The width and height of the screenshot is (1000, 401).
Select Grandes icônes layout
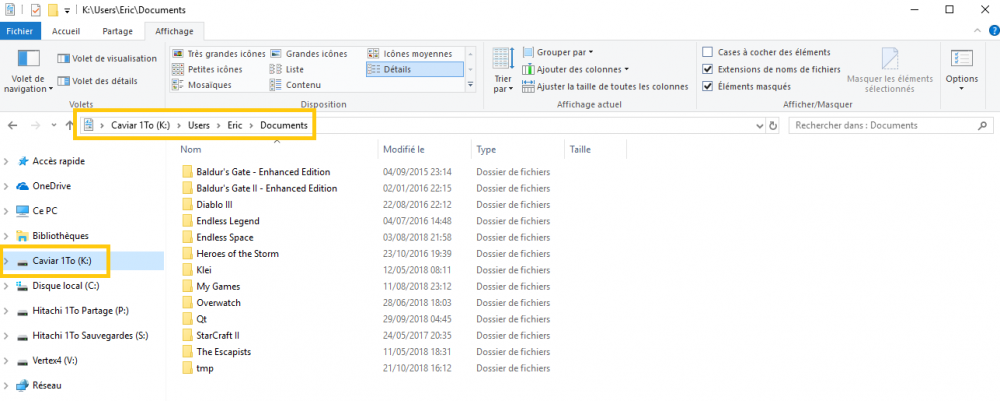(309, 54)
